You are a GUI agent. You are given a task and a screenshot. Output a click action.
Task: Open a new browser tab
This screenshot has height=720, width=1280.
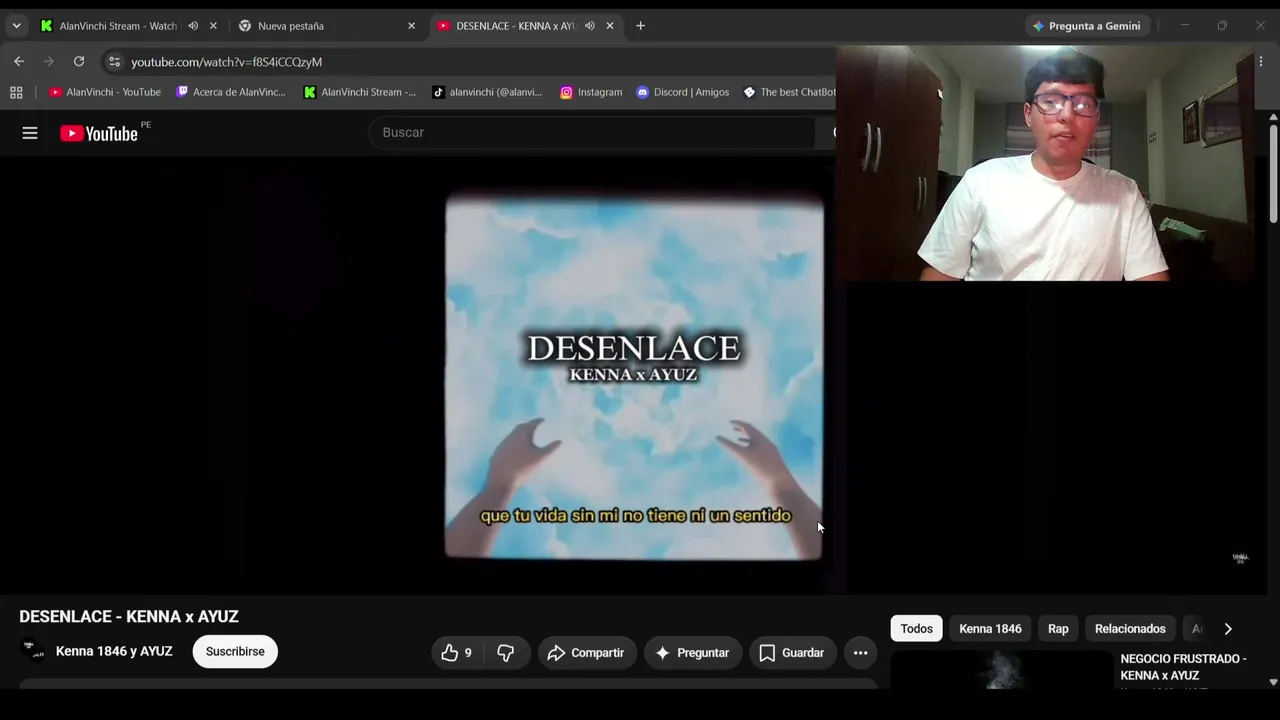[x=640, y=26]
